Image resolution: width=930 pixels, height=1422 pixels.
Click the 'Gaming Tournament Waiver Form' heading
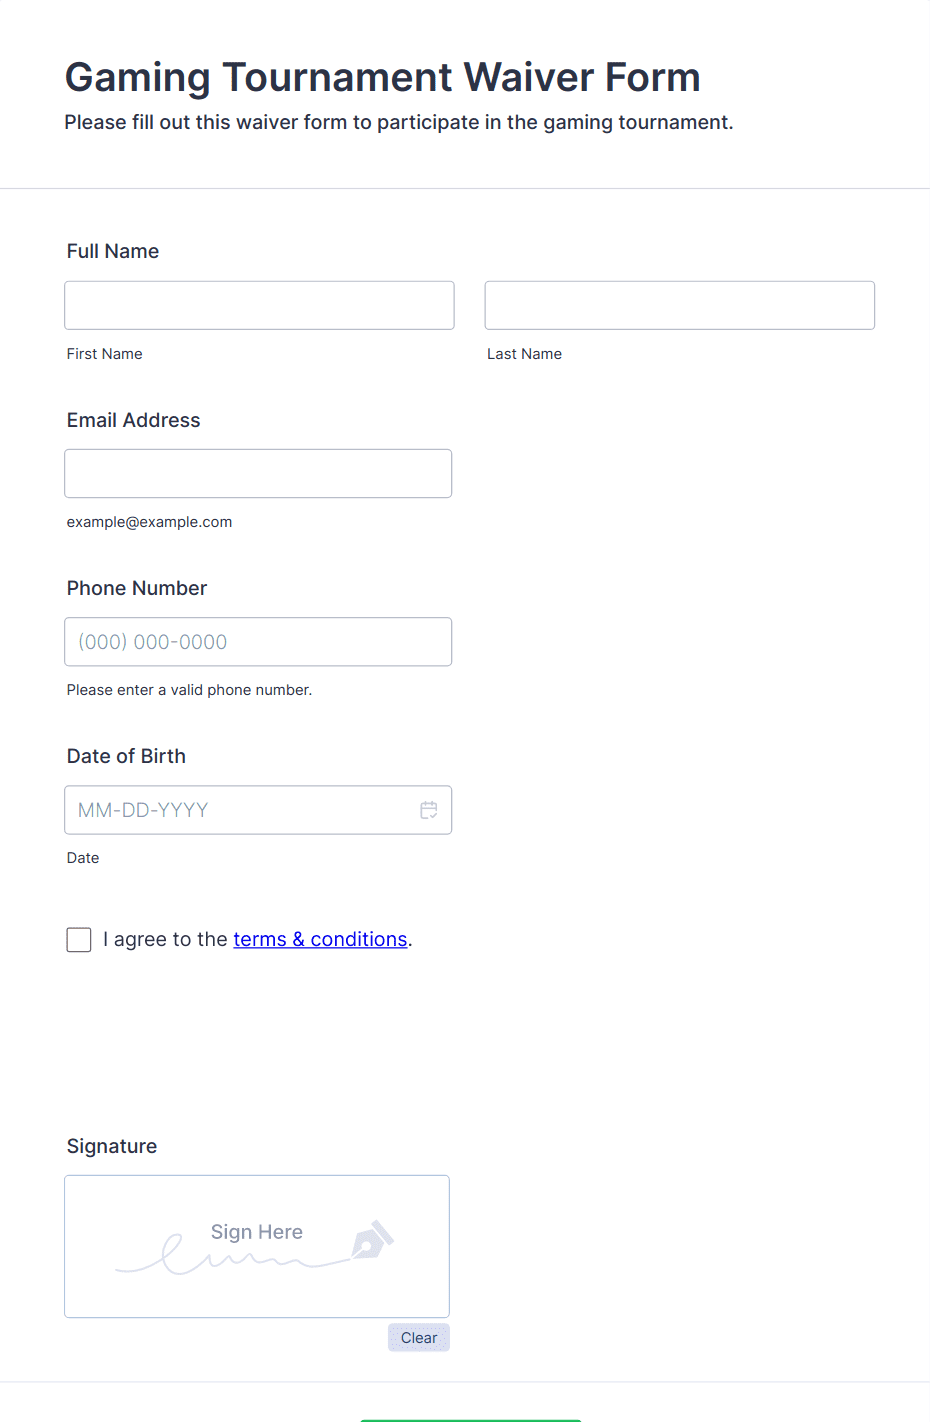pos(382,78)
